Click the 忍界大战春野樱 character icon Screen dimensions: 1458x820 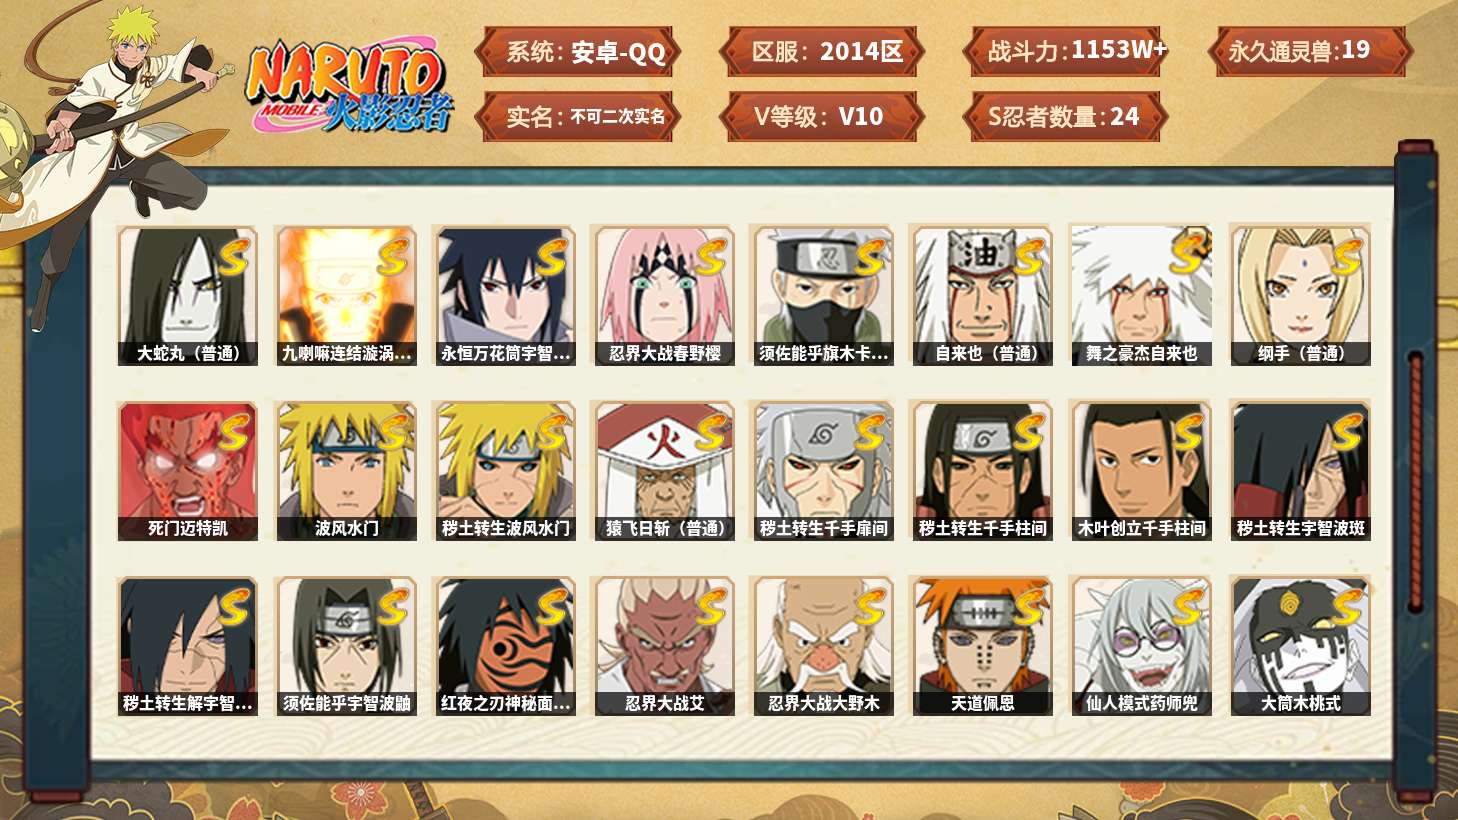665,296
